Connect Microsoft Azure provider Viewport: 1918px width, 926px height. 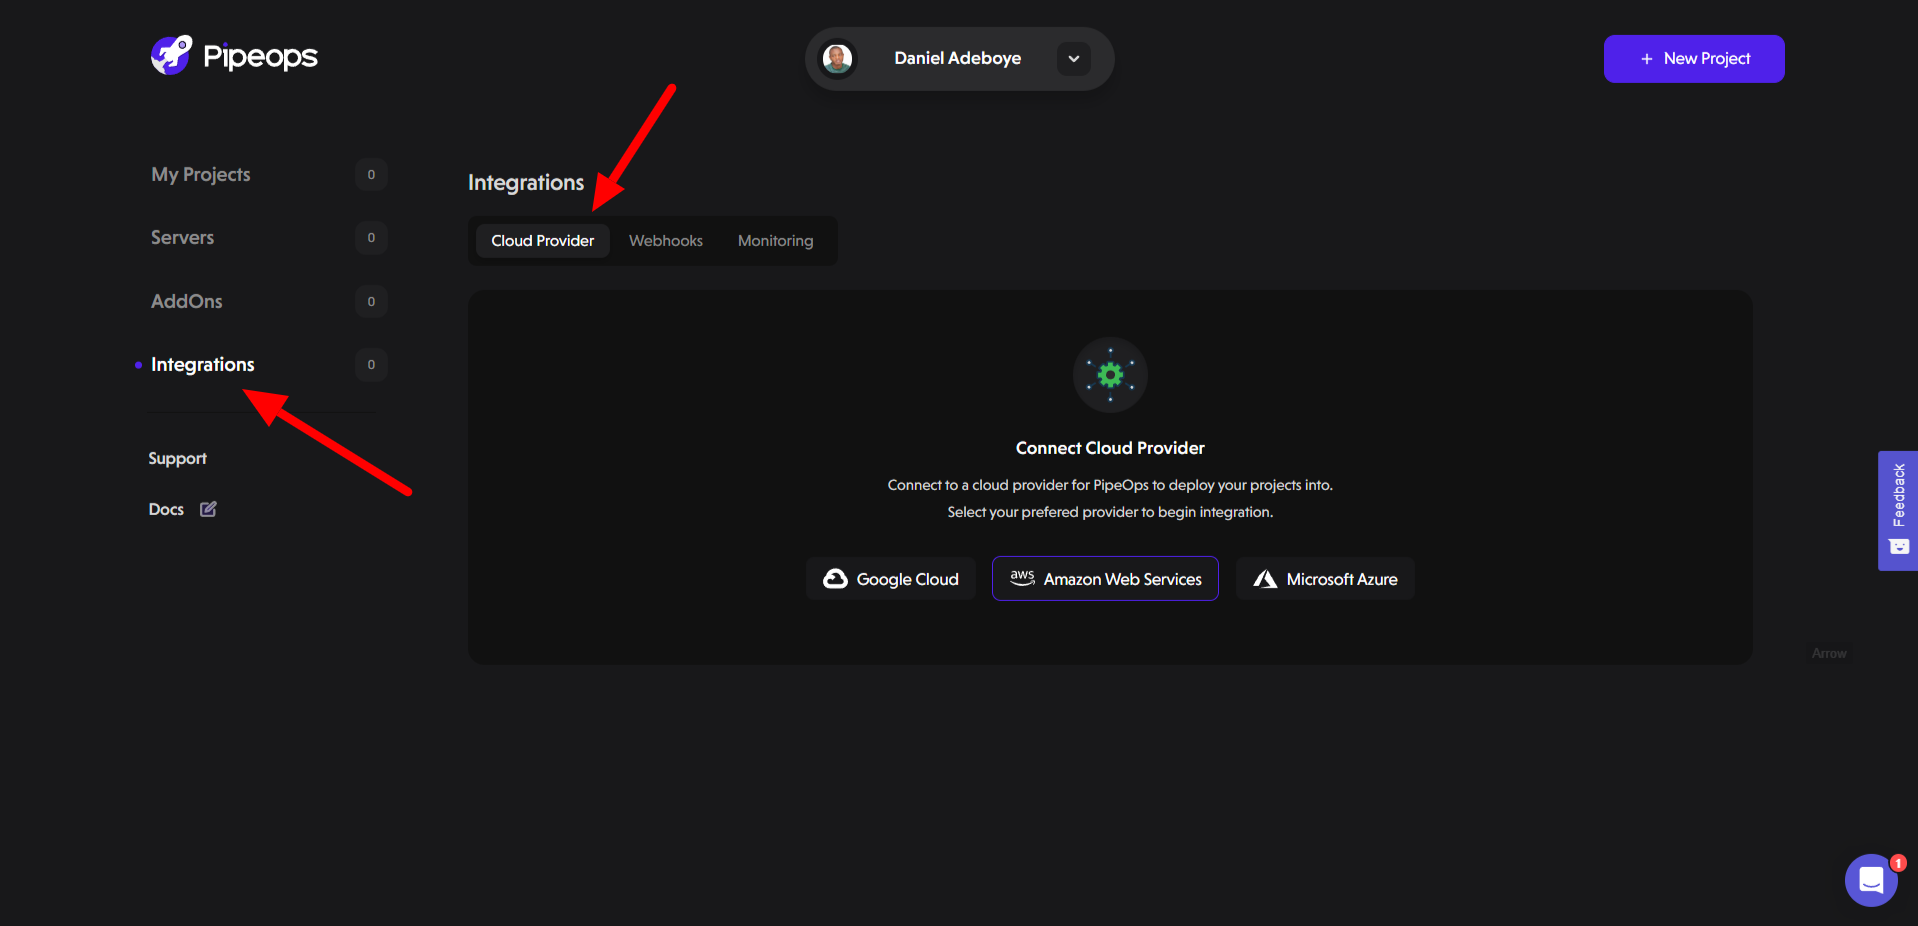[x=1325, y=579]
